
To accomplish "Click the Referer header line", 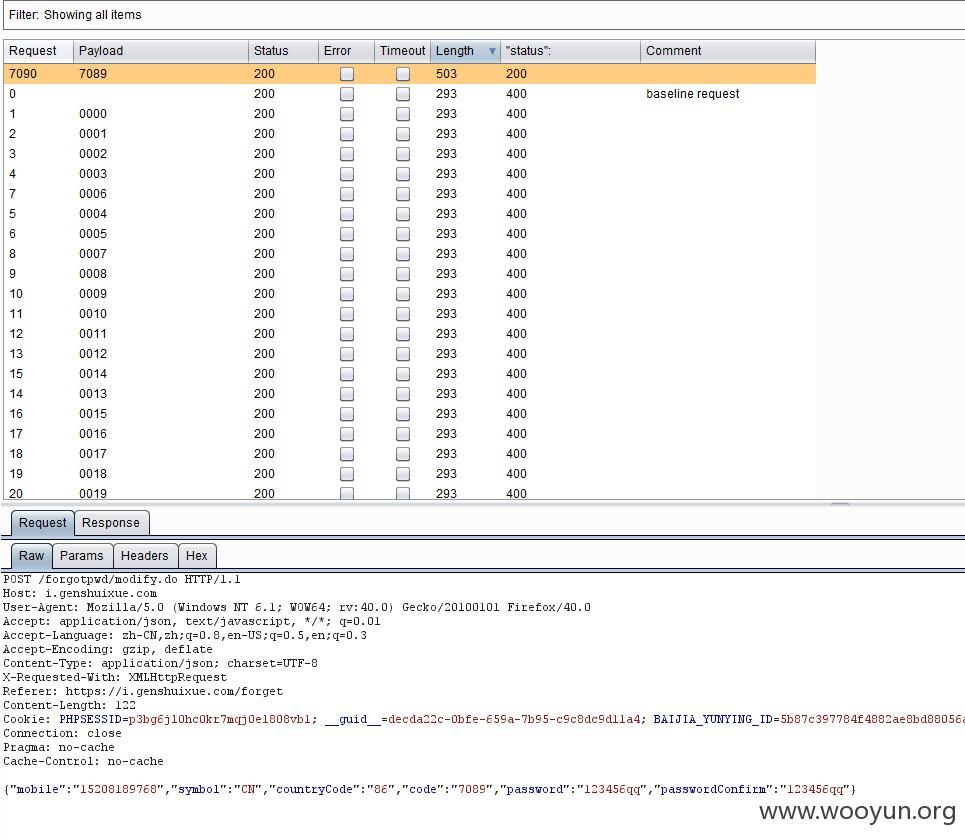I will click(143, 691).
